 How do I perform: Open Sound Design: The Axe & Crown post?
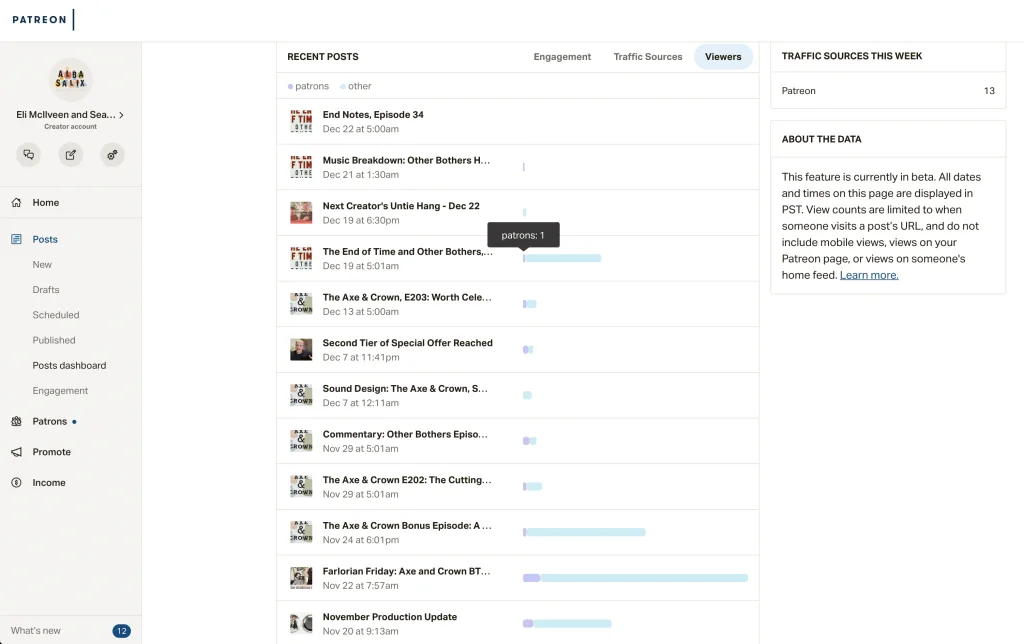pyautogui.click(x=405, y=389)
